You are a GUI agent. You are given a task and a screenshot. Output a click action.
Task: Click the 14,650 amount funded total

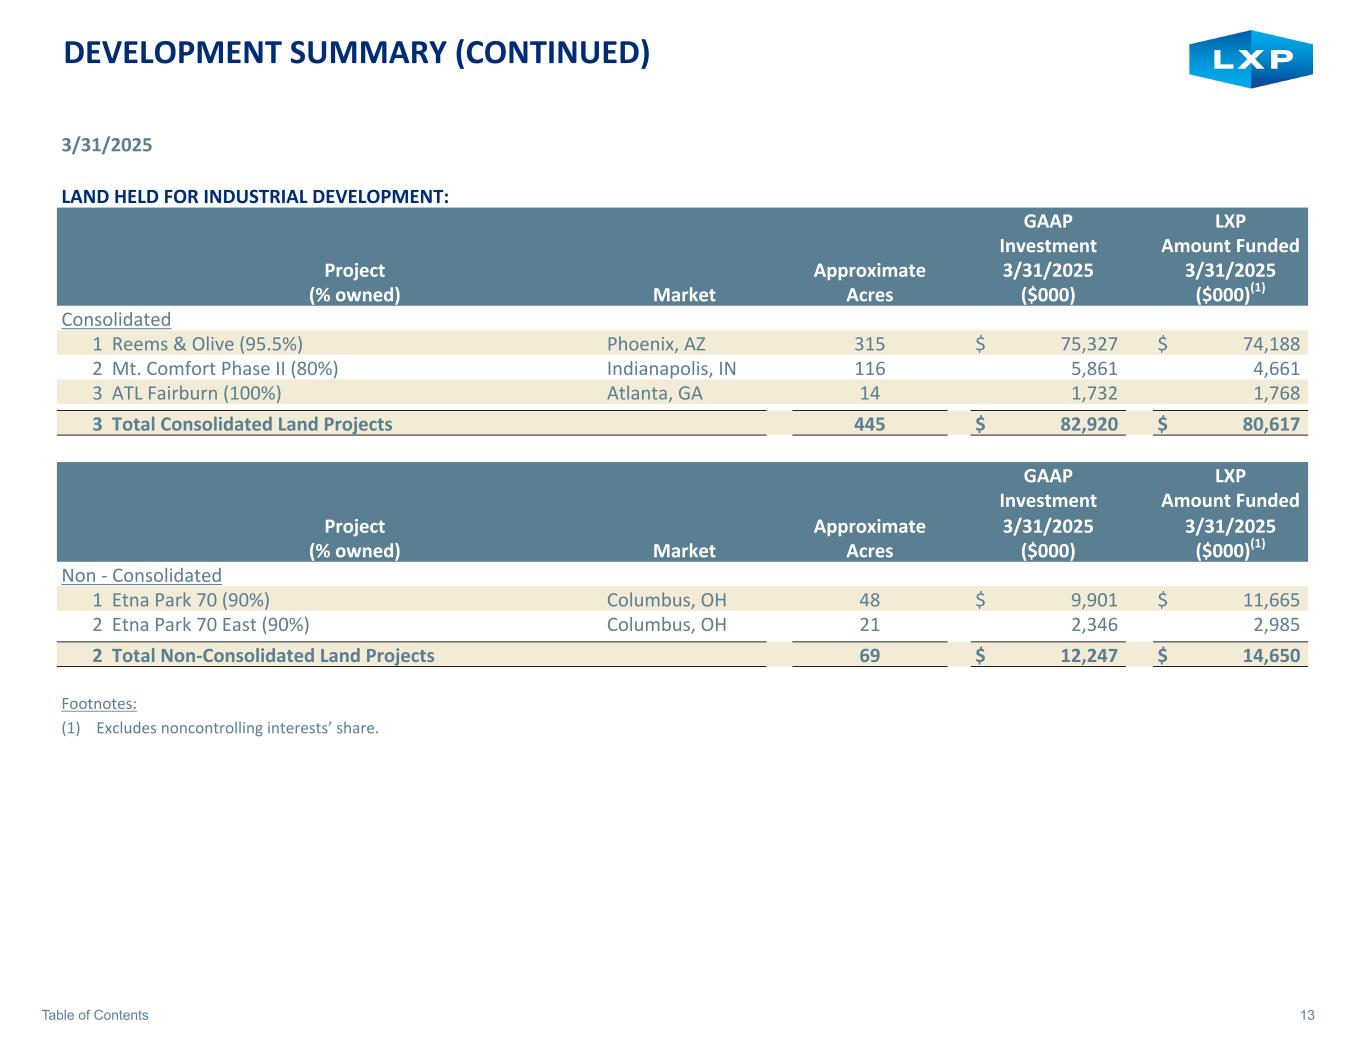click(1269, 656)
